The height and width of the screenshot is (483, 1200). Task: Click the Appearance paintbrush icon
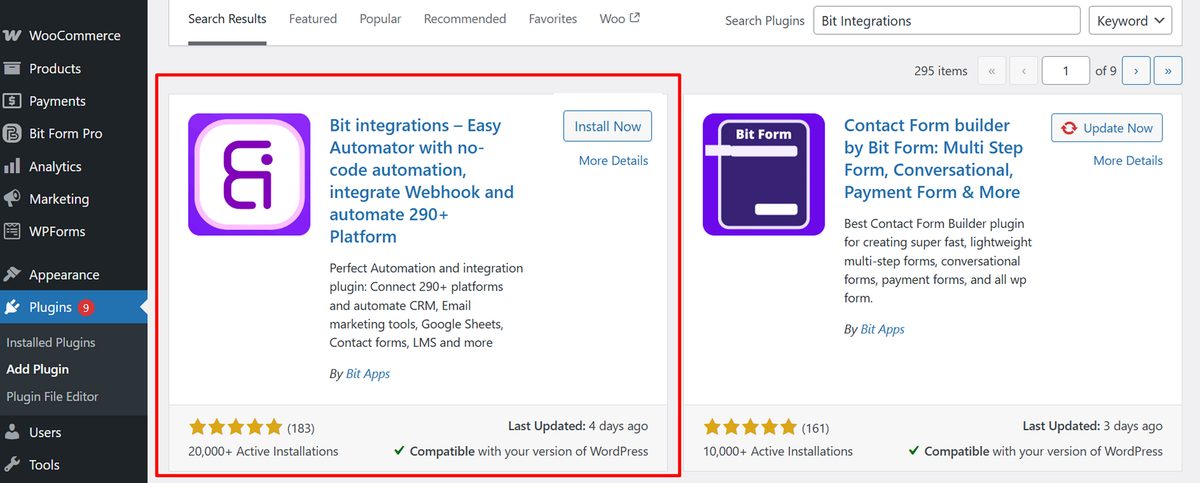point(12,274)
